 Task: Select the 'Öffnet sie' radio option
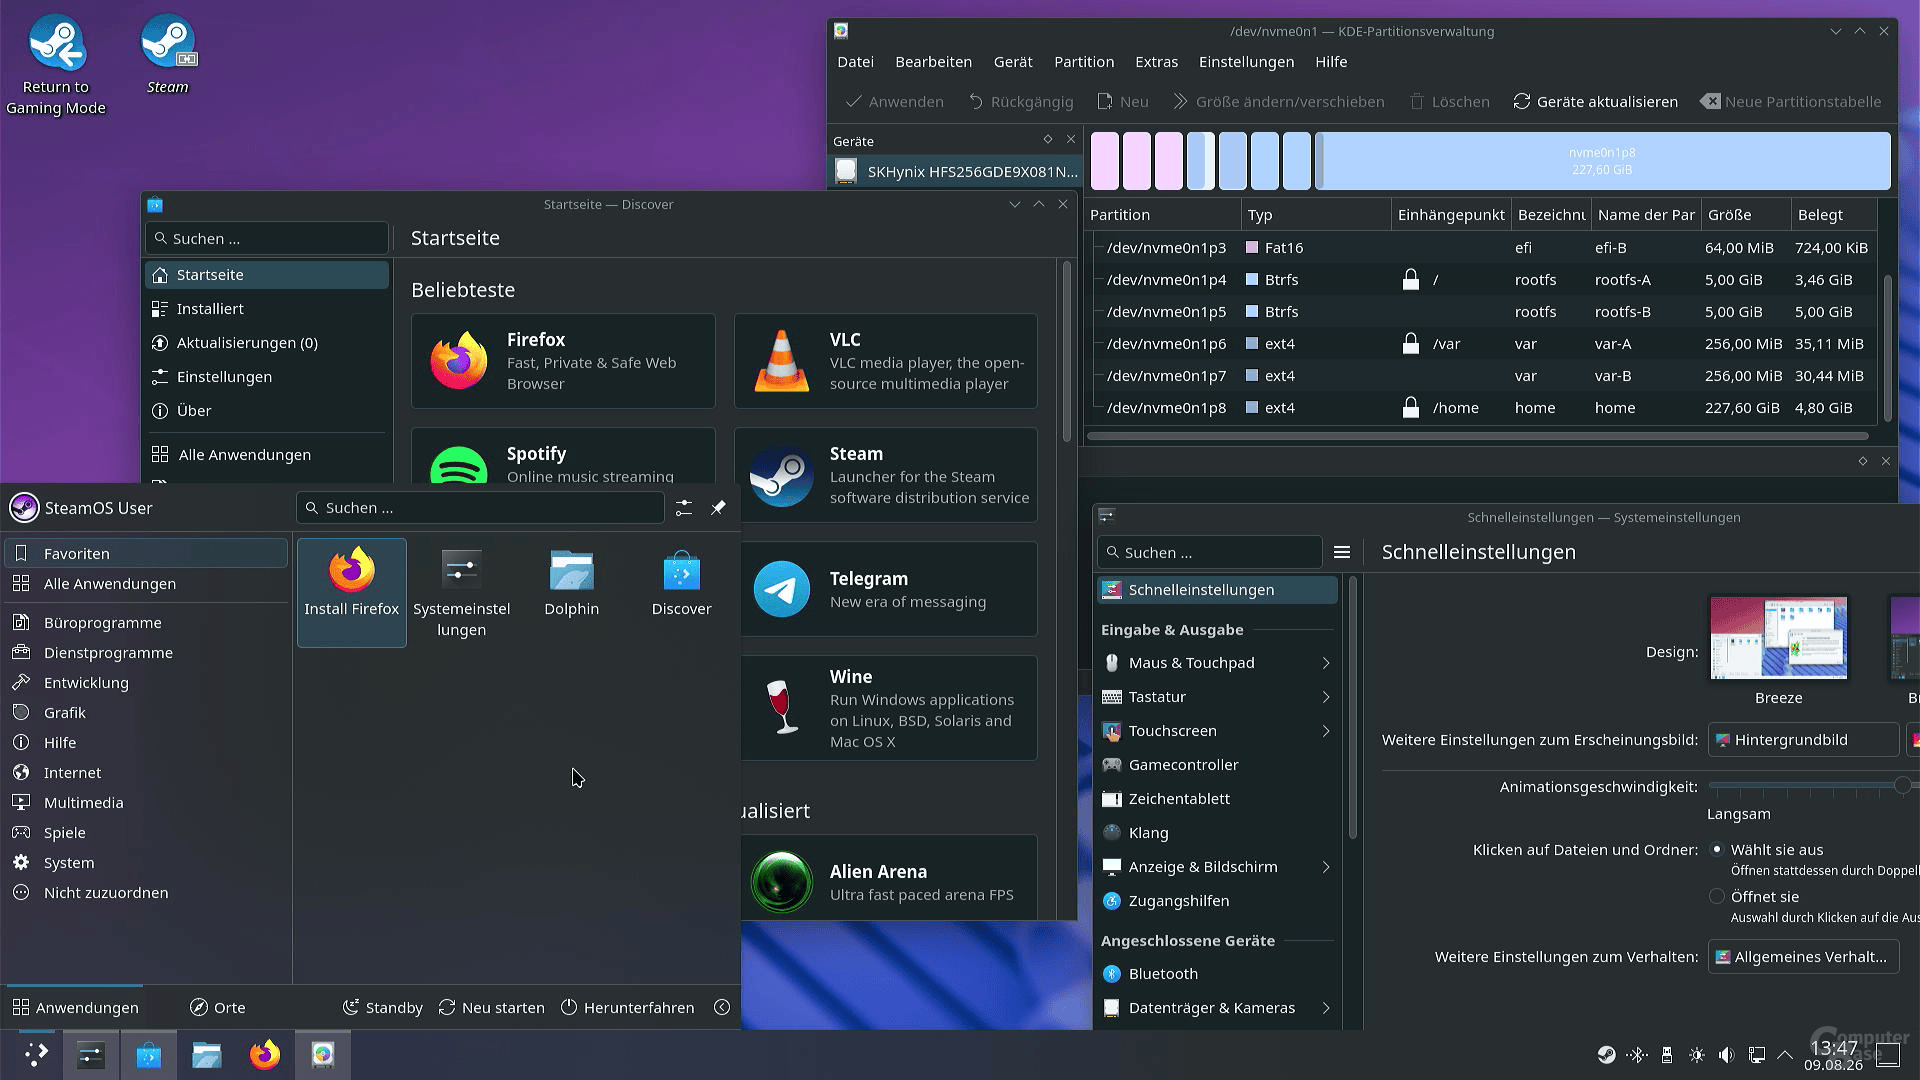pos(1717,897)
